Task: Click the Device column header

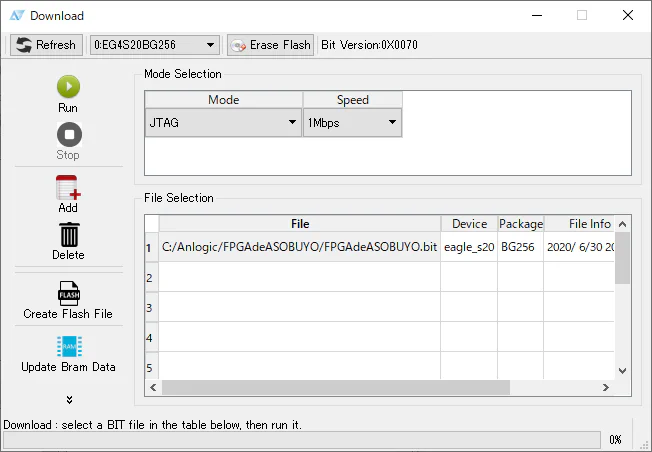Action: 469,224
